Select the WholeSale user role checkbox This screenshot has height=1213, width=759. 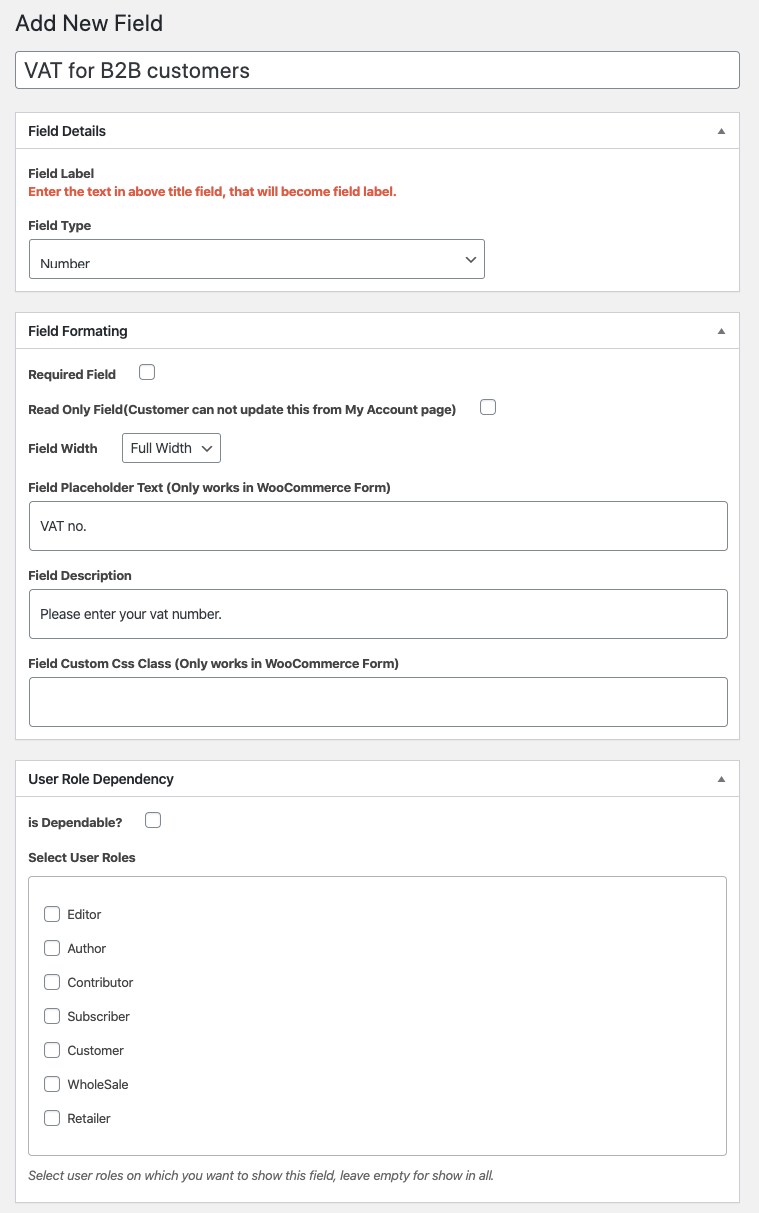52,1084
